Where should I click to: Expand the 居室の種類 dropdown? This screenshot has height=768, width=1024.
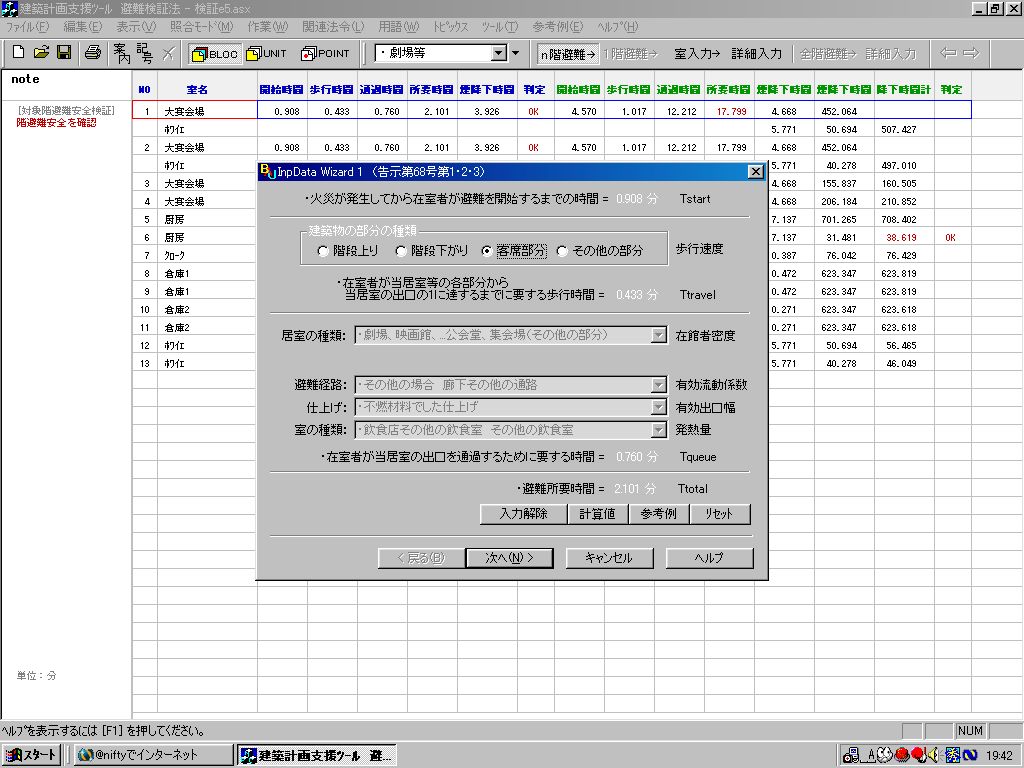pyautogui.click(x=658, y=336)
